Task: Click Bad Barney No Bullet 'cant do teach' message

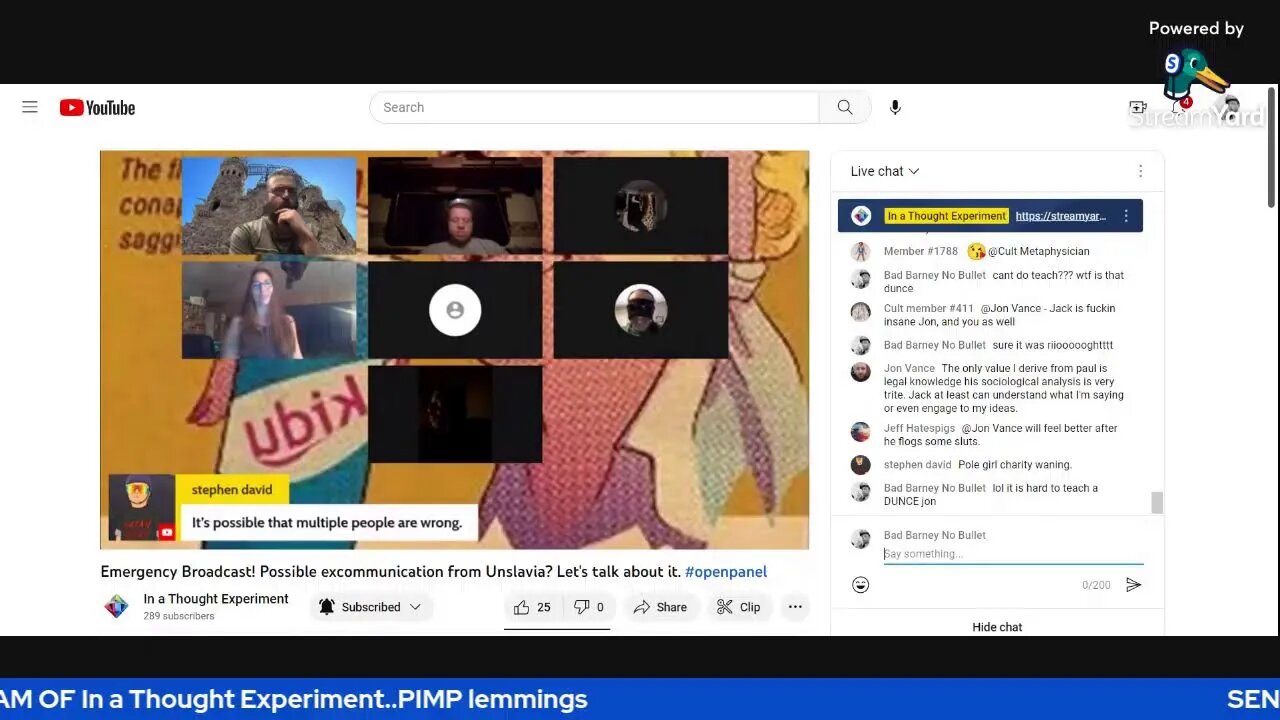Action: click(x=1004, y=282)
